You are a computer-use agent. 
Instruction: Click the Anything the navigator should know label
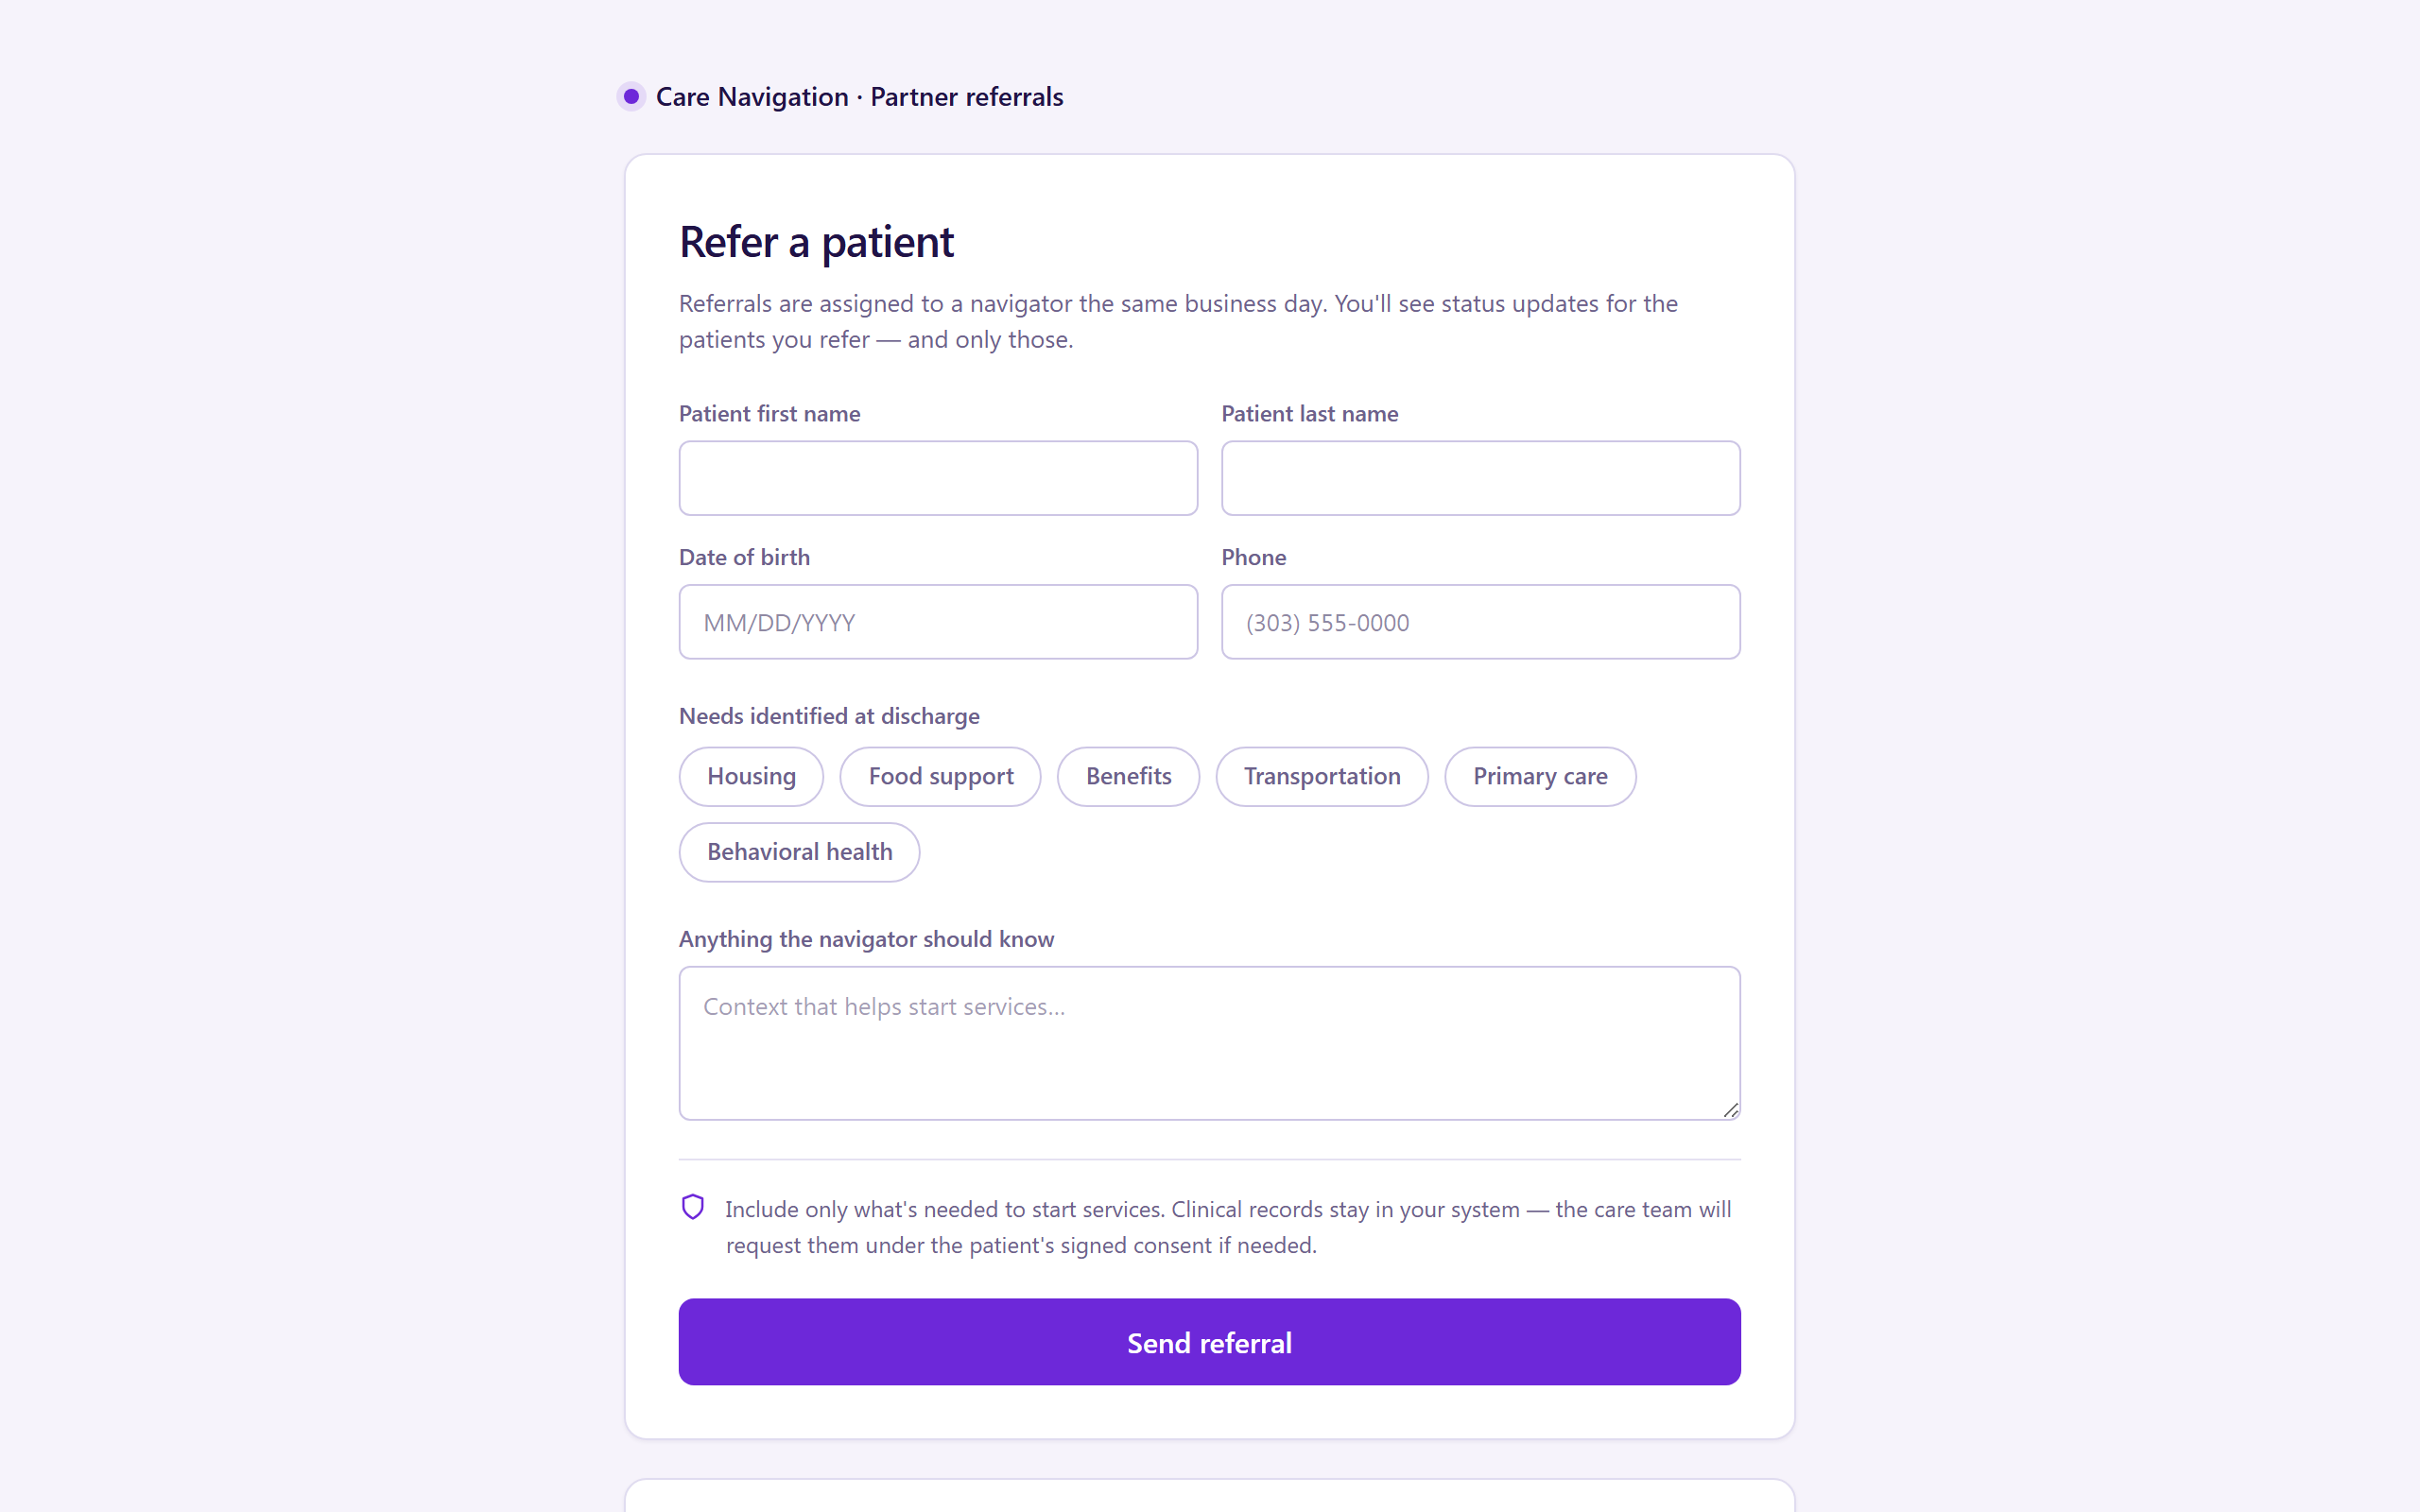tap(866, 939)
